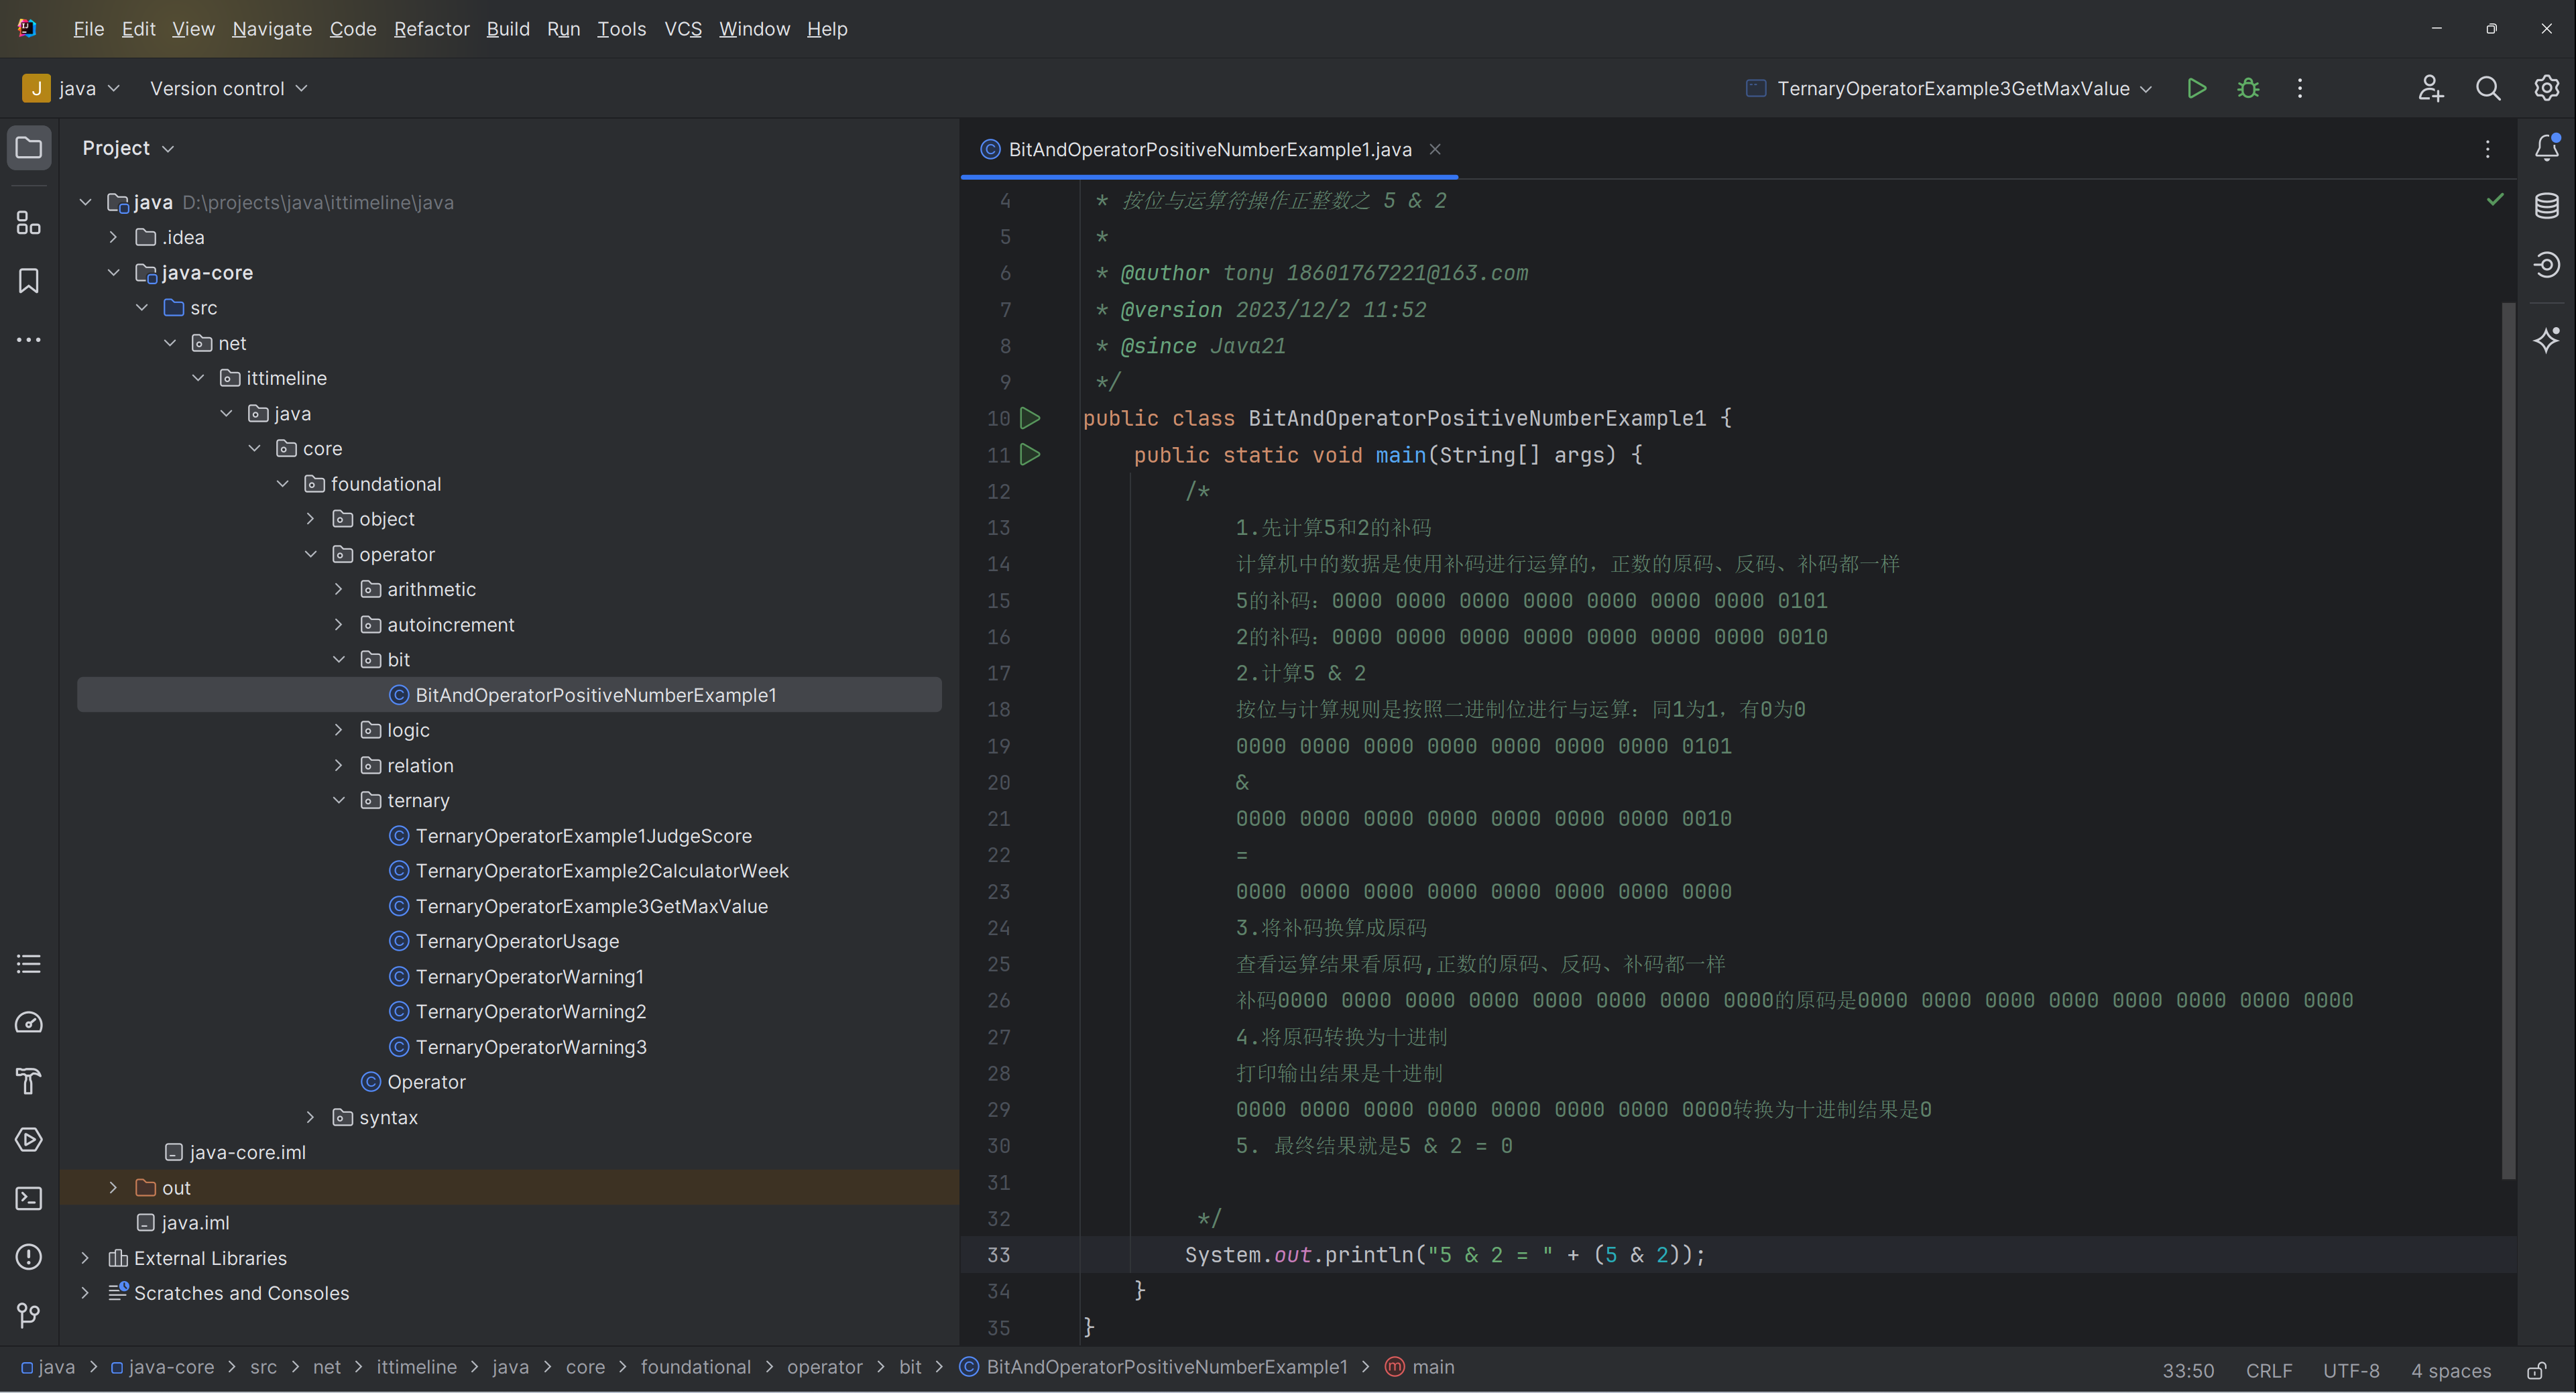Open IDE settings gear icon
The height and width of the screenshot is (1393, 2576).
[2546, 88]
